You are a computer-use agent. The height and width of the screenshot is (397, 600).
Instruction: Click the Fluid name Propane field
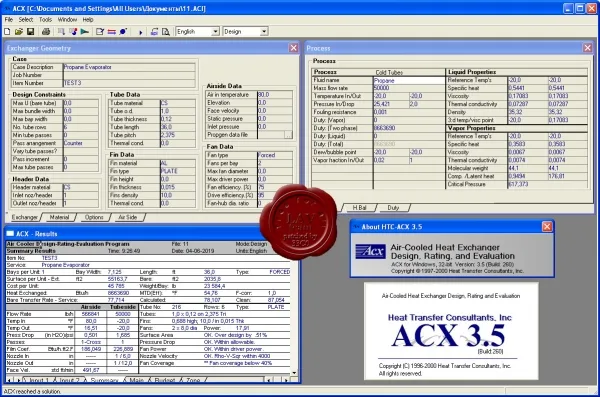click(408, 80)
